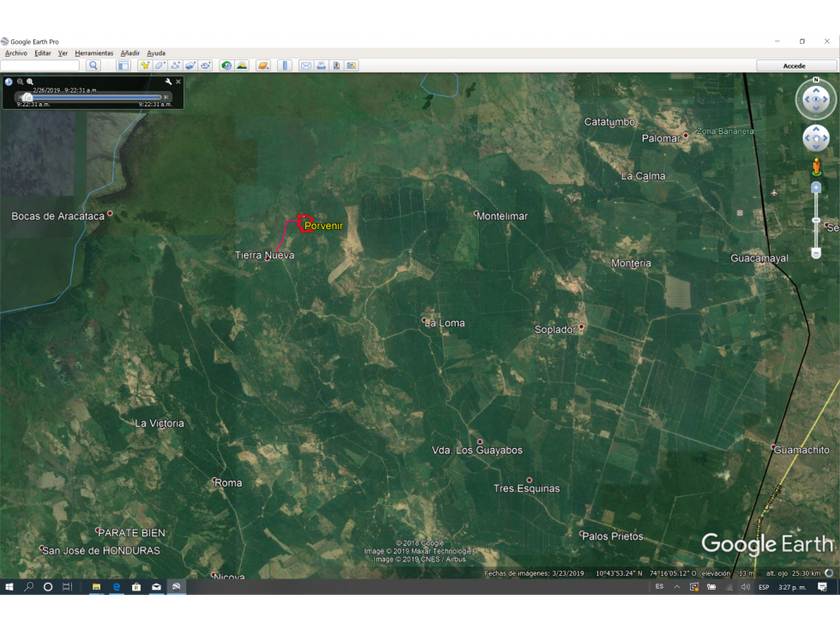Open the Archivo menu
This screenshot has width=840, height=630.
(x=16, y=53)
